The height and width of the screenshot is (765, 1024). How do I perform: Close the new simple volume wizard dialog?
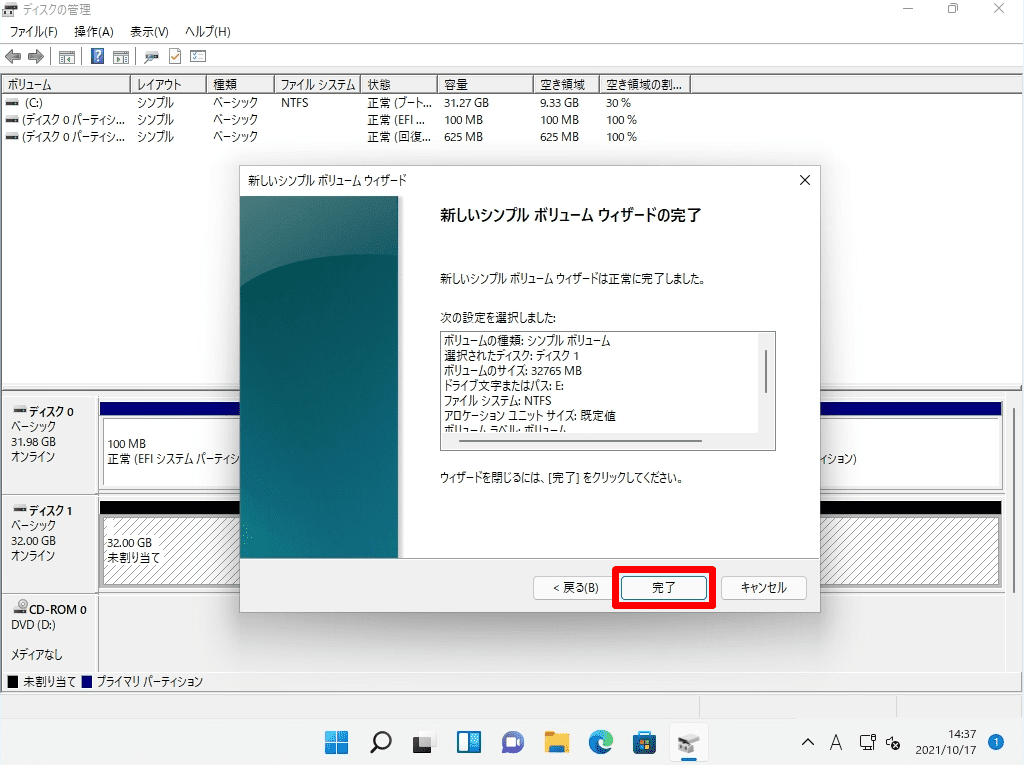[805, 180]
